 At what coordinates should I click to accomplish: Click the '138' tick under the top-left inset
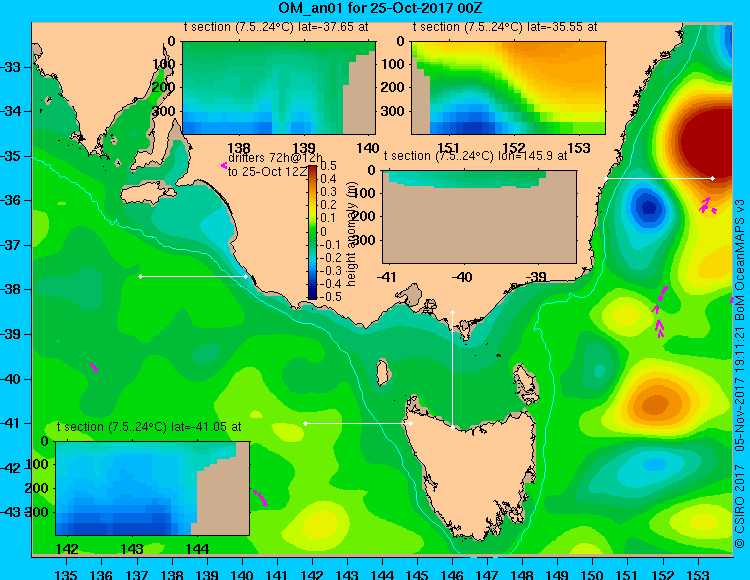(239, 148)
